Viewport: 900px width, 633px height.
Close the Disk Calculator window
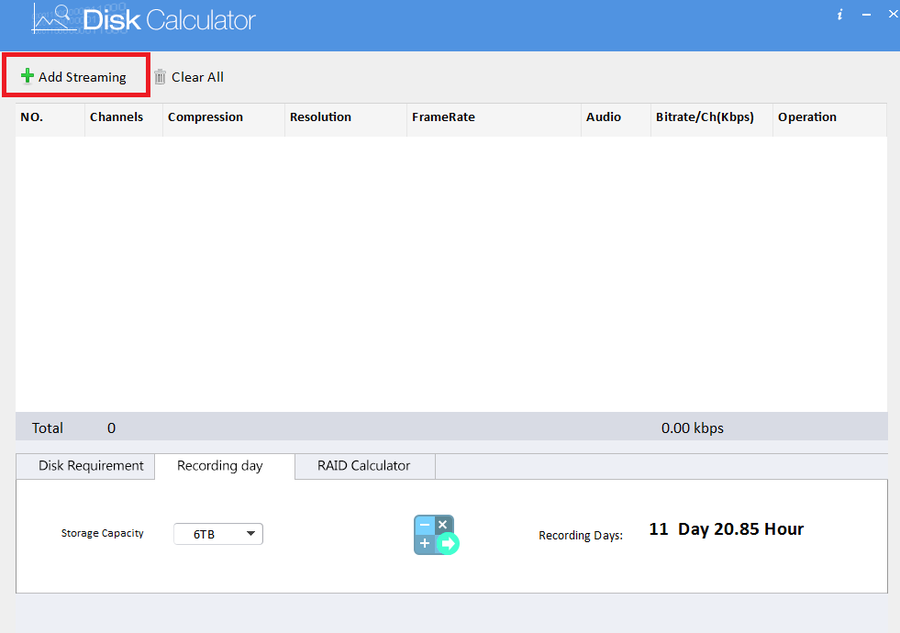893,14
